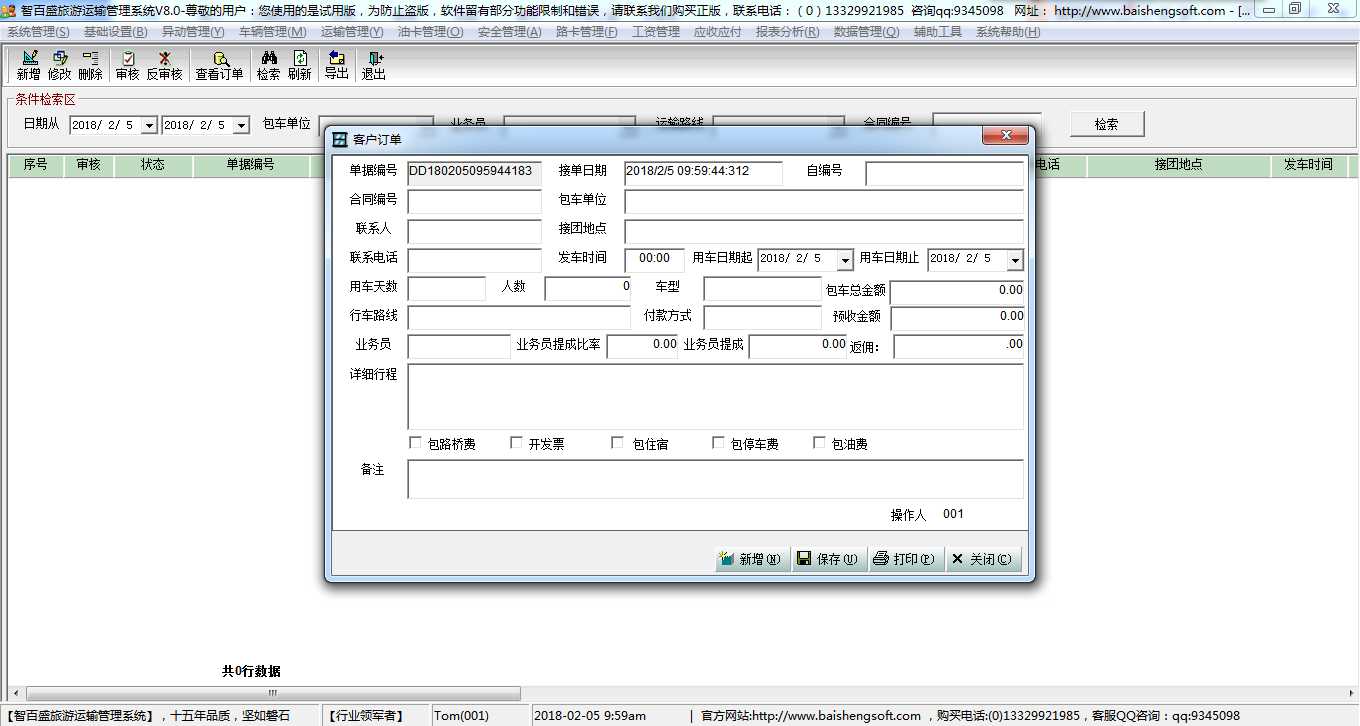This screenshot has height=726, width=1360.
Task: Click the 备注 text area
Action: (716, 479)
